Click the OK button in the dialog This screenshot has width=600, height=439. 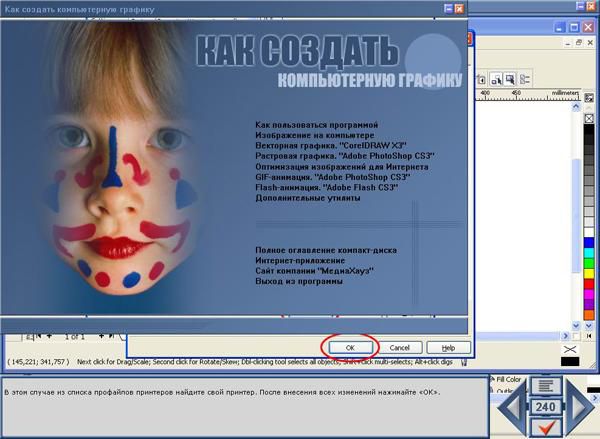(x=349, y=347)
